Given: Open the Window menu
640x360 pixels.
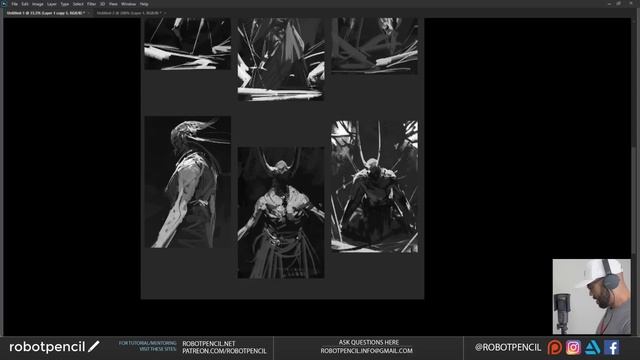Looking at the screenshot, I should tap(128, 4).
